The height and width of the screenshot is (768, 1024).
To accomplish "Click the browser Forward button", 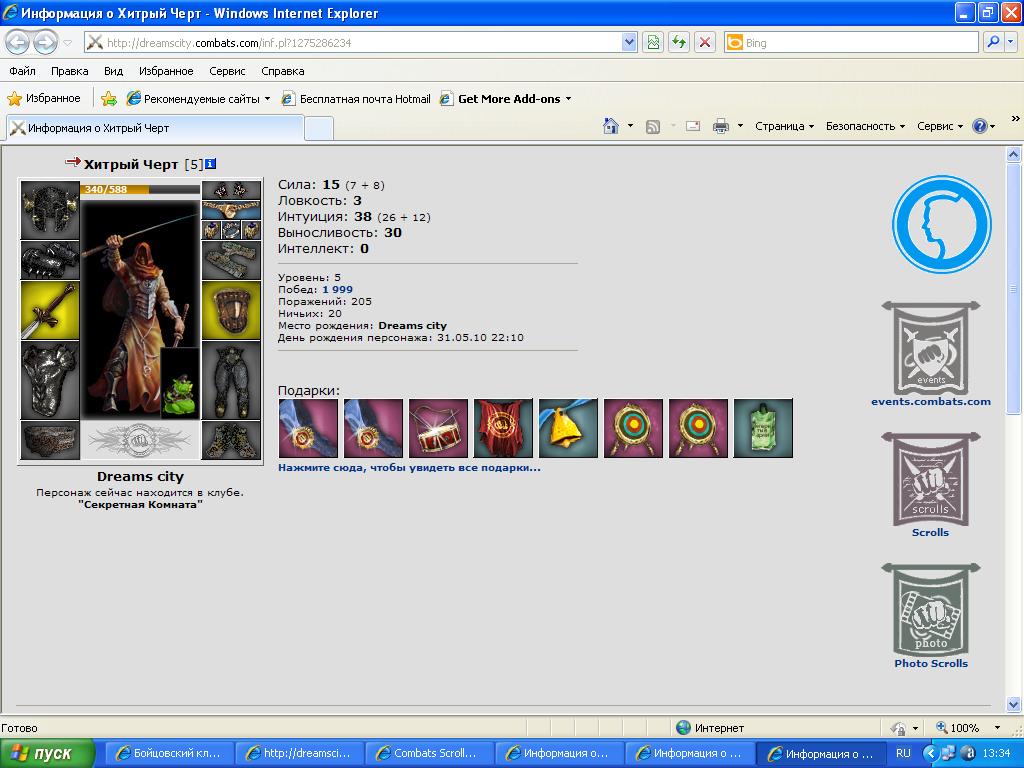I will coord(45,43).
